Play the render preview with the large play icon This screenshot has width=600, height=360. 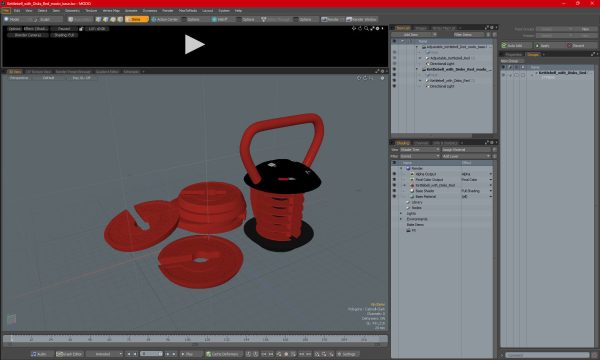[194, 44]
